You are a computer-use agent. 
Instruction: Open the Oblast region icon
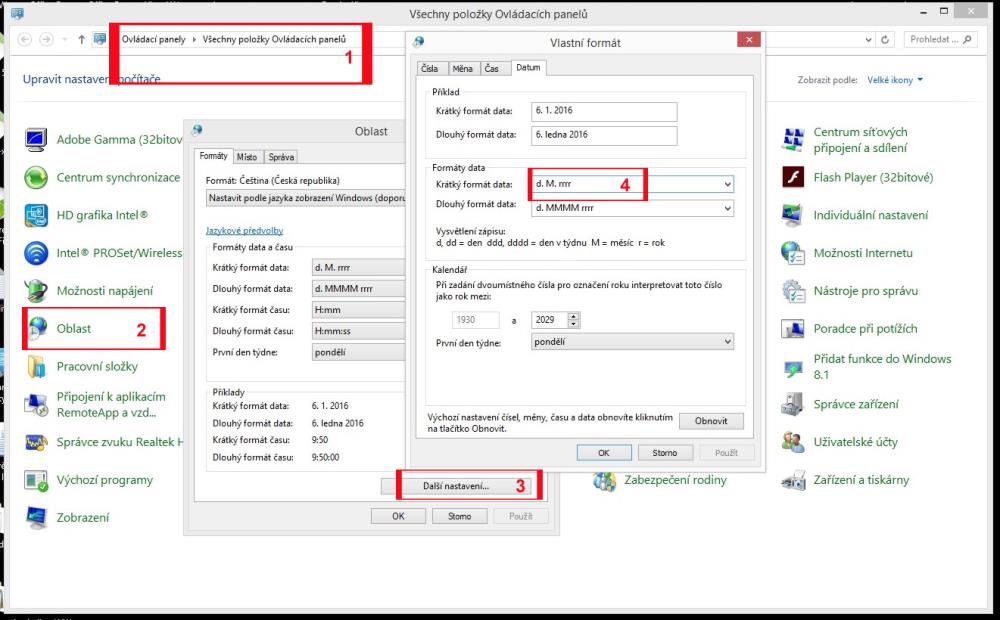click(37, 328)
